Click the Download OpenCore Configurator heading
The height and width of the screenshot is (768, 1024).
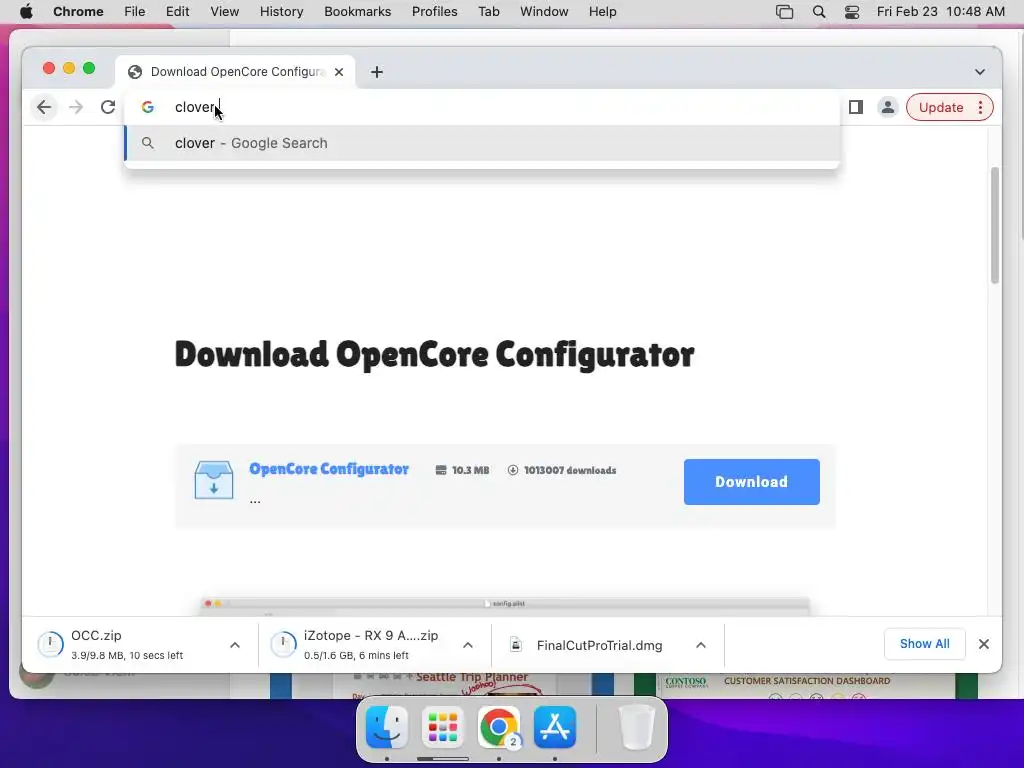click(434, 355)
